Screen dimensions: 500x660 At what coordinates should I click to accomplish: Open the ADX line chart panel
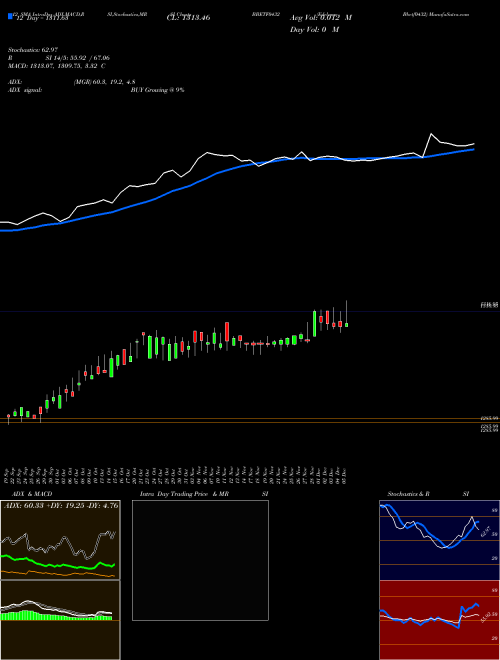[x=60, y=540]
